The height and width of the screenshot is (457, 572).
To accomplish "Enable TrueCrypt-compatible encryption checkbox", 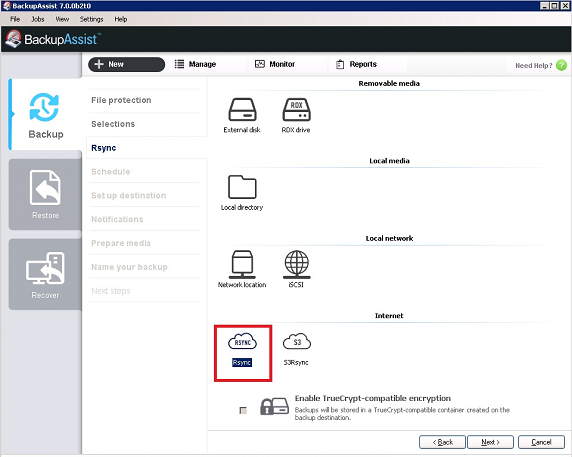I will (x=243, y=410).
